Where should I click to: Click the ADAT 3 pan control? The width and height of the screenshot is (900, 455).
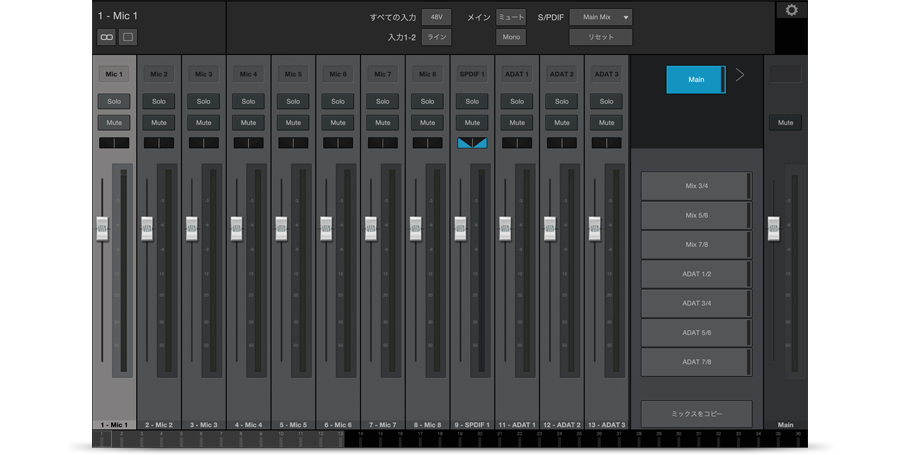click(606, 143)
